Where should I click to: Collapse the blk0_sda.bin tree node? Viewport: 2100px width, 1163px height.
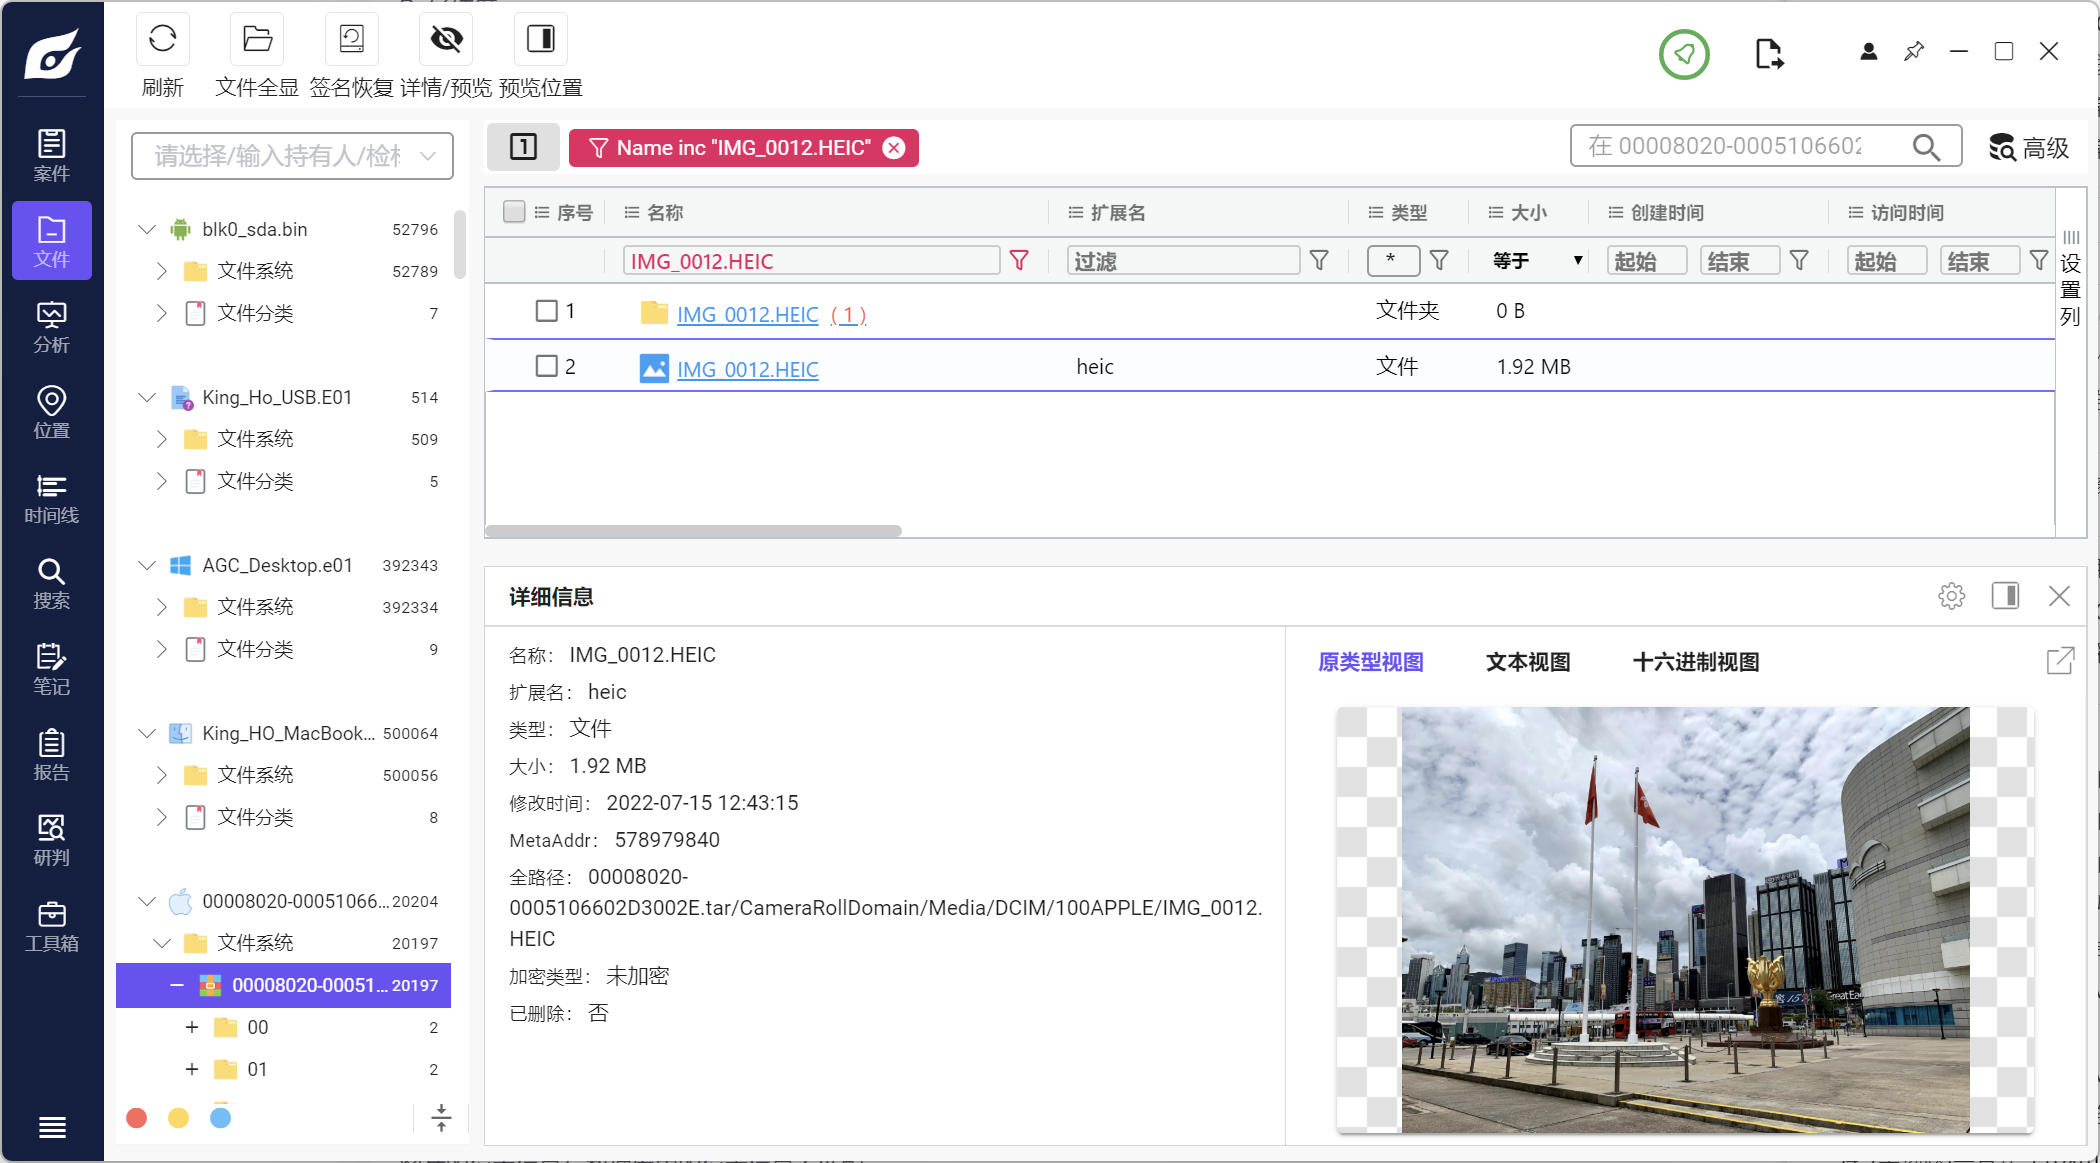point(146,229)
